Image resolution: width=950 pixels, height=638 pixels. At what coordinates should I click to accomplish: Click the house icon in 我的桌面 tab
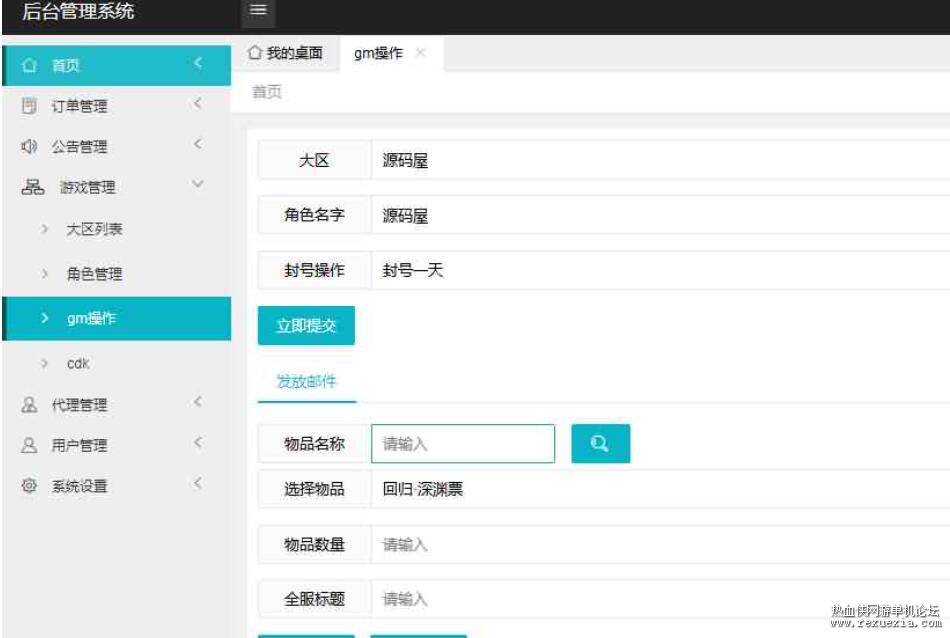(254, 53)
